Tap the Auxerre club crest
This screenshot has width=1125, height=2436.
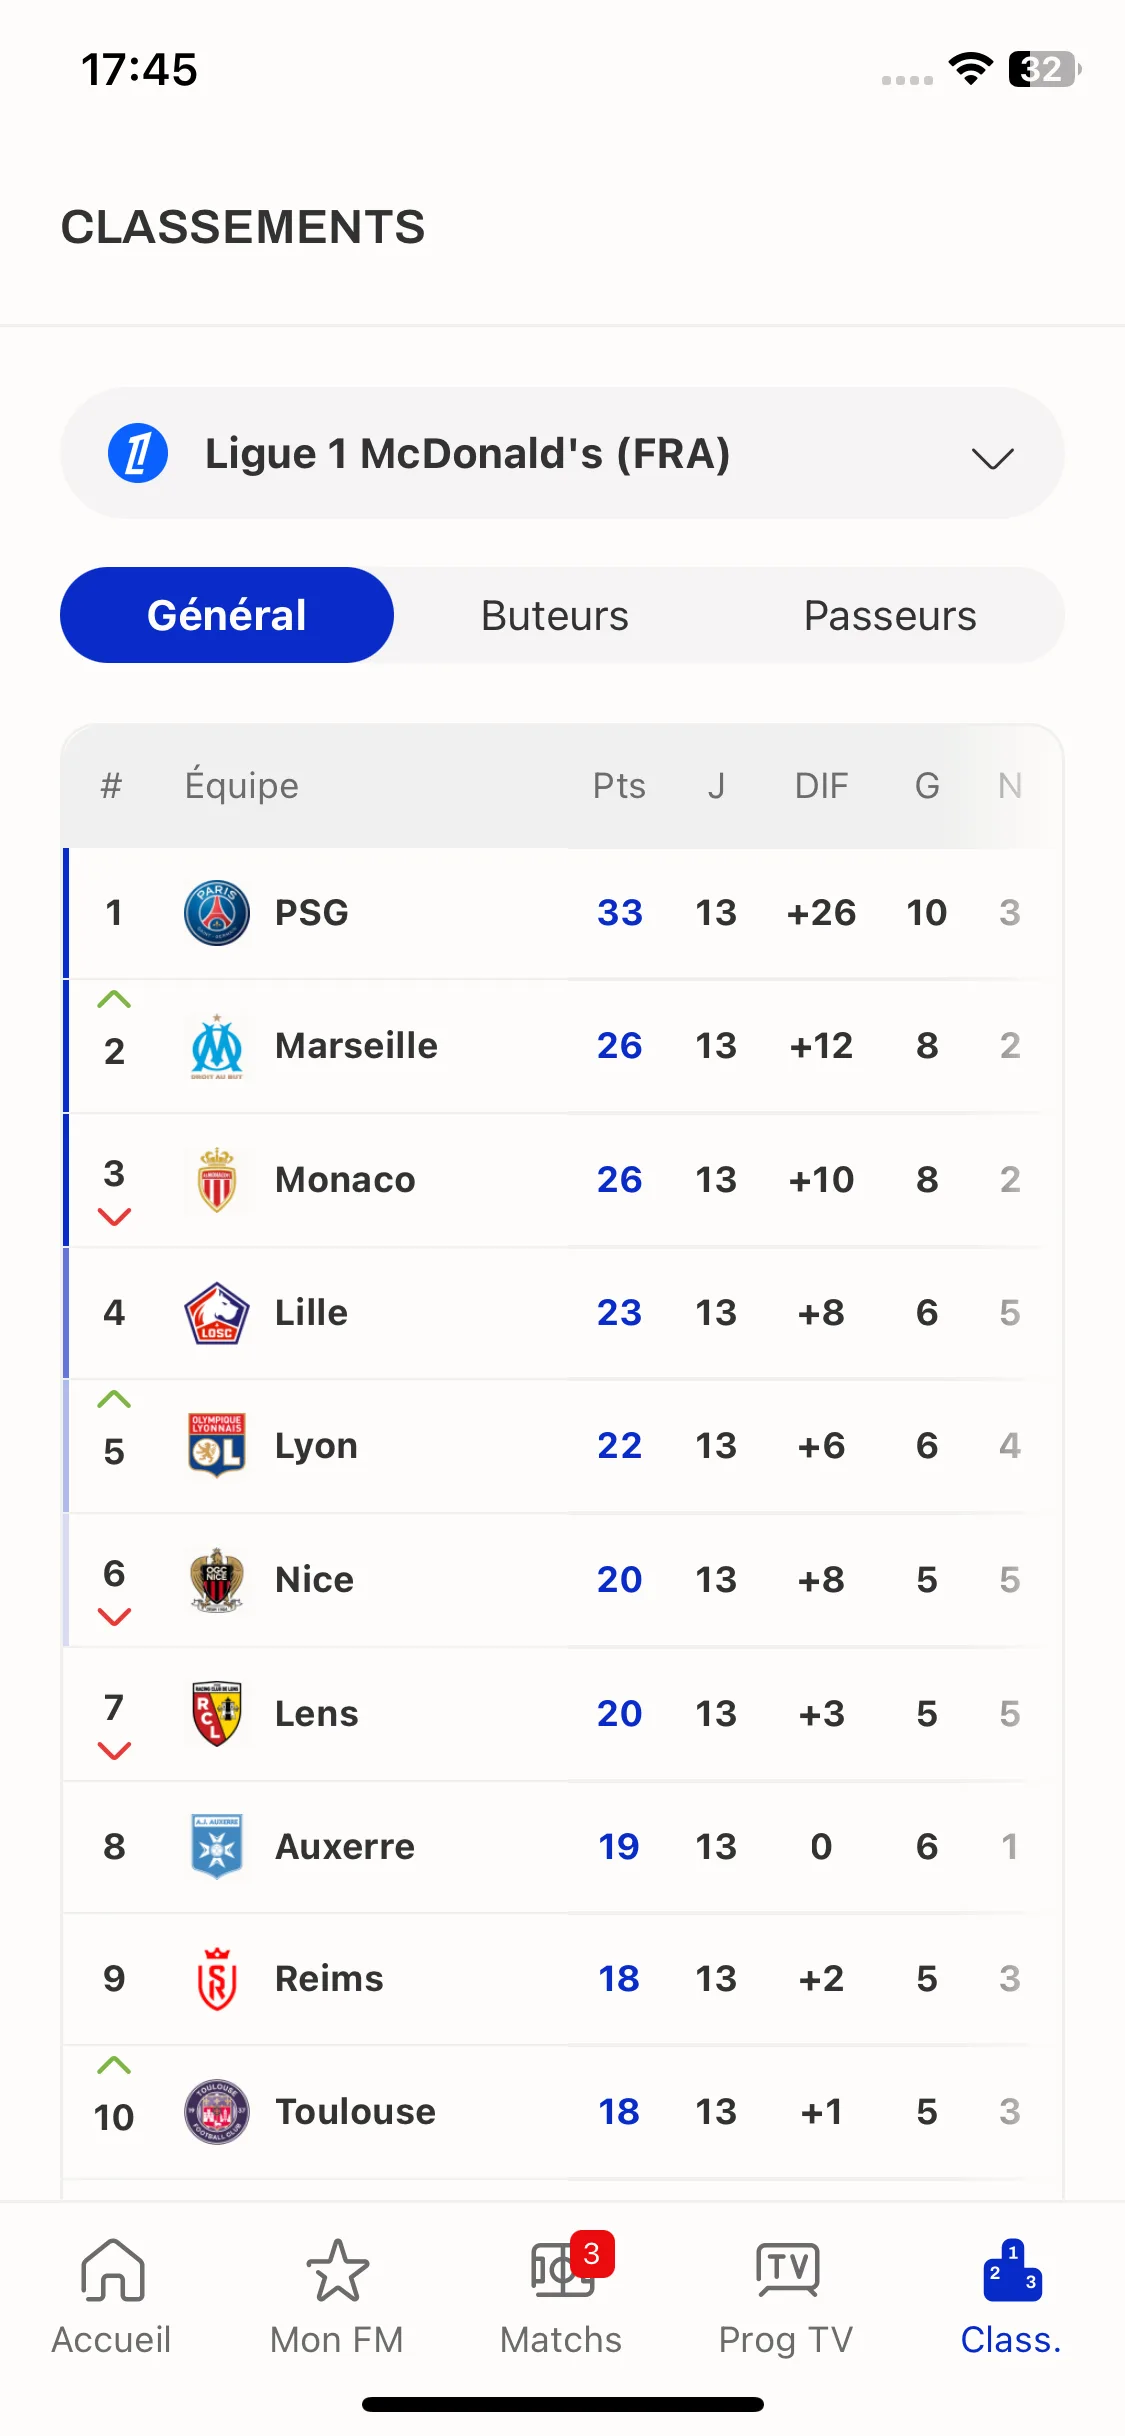click(x=217, y=1846)
